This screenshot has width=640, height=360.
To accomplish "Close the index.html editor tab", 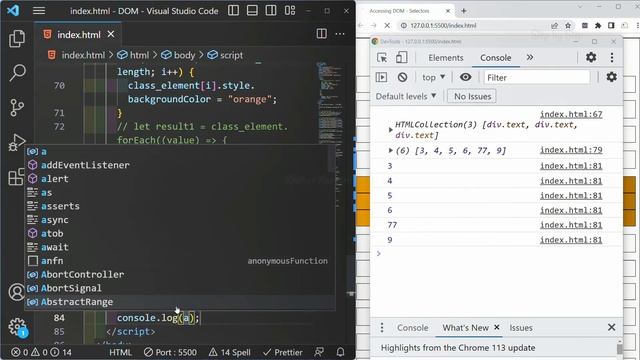I will (111, 35).
